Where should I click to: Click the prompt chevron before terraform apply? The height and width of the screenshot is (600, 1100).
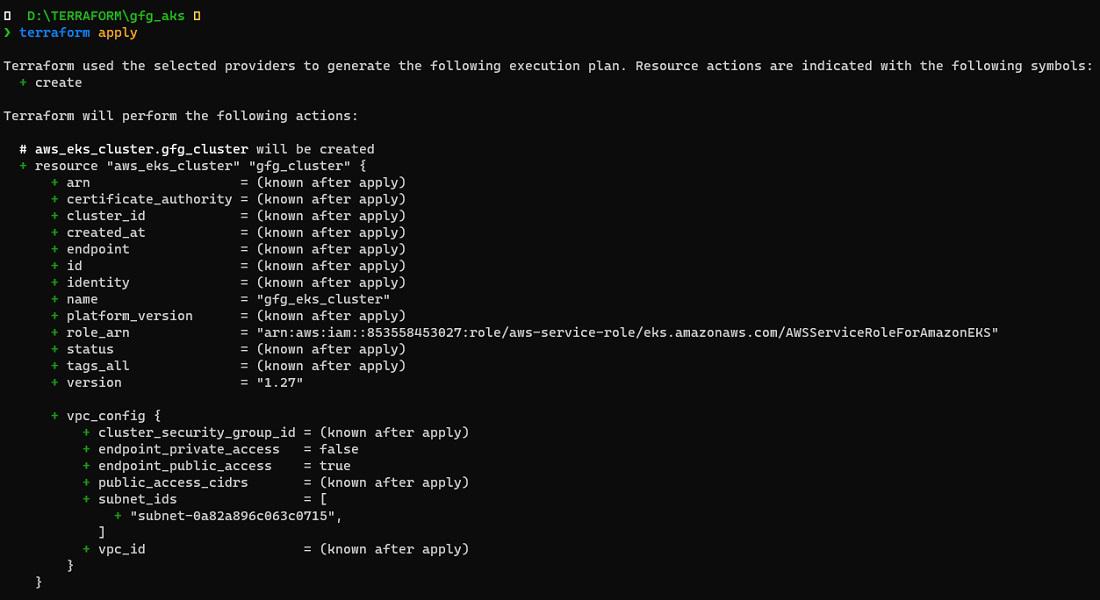(7, 33)
